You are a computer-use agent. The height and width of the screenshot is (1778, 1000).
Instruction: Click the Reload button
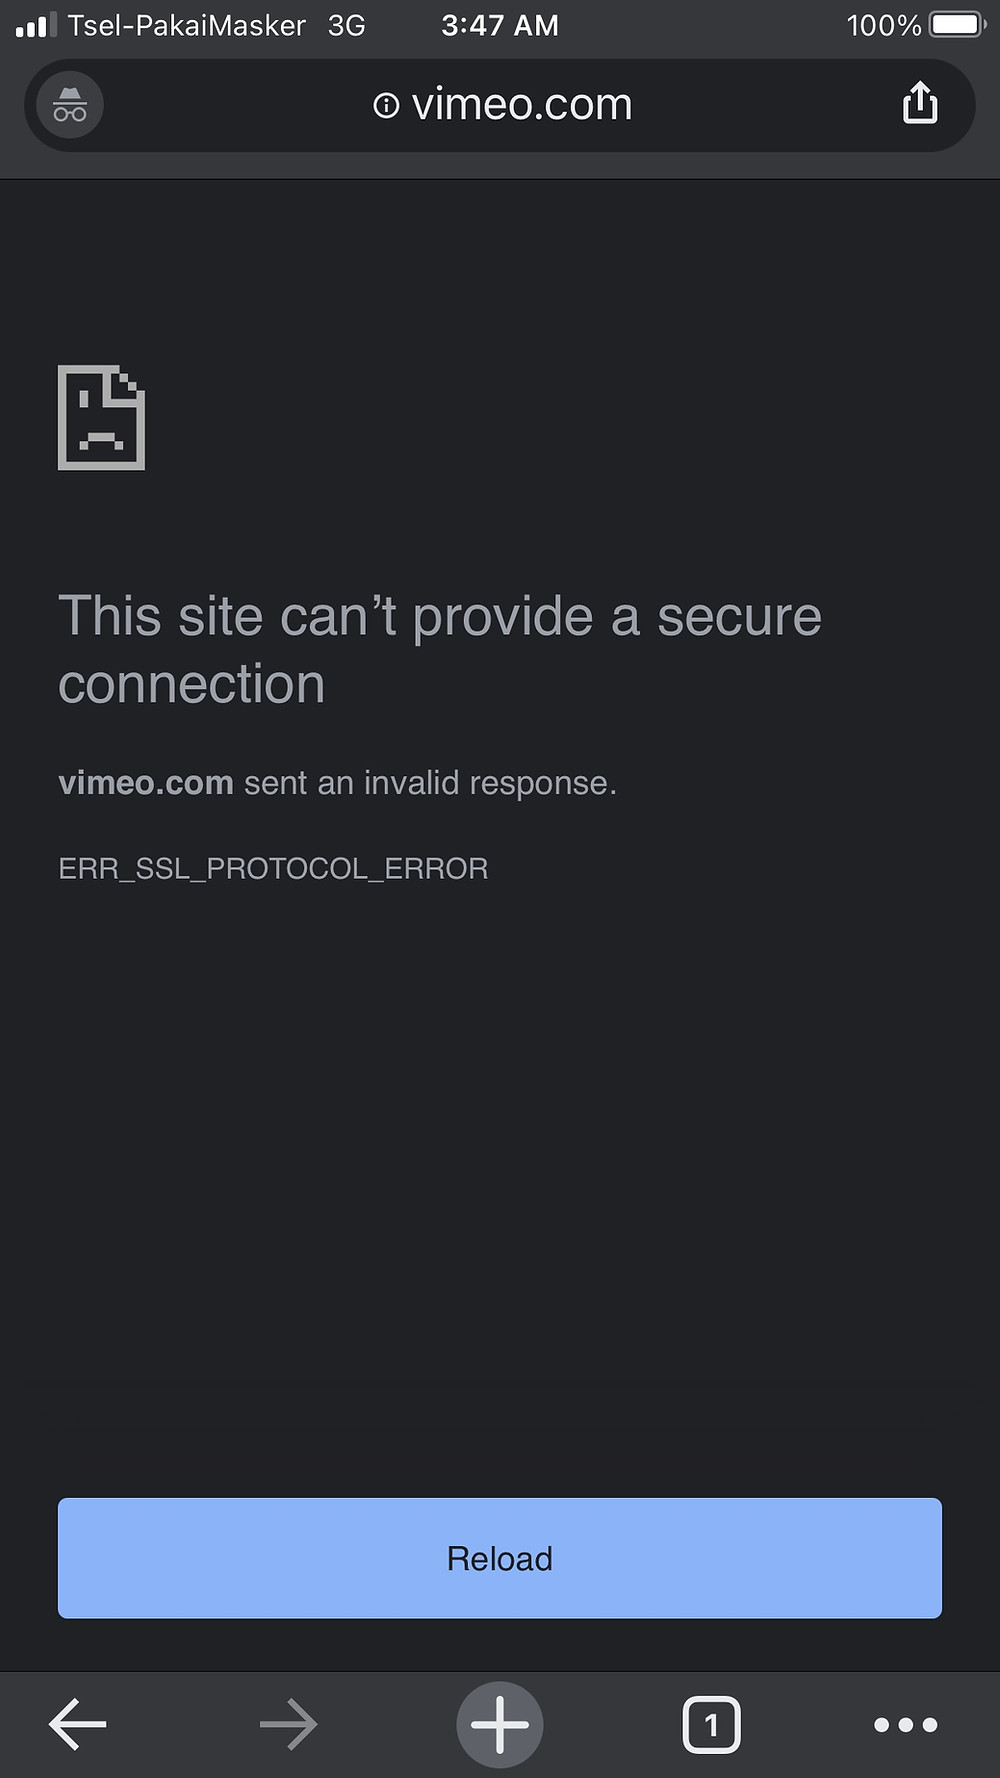[500, 1558]
